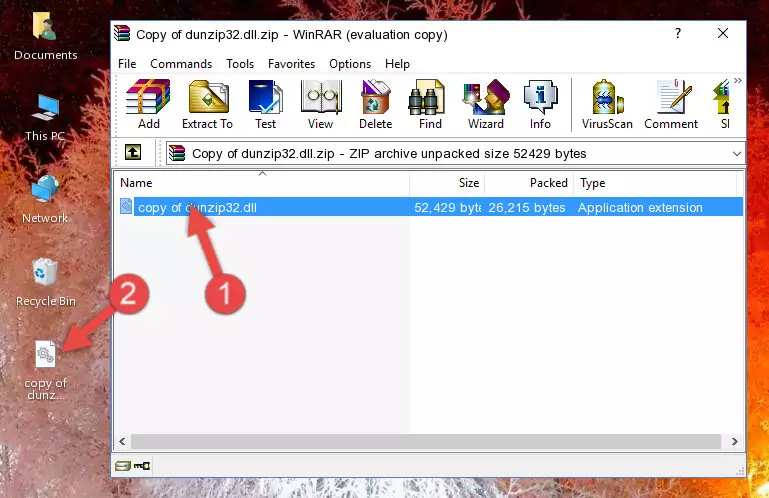769x498 pixels.
Task: Open the Help menu
Action: [x=397, y=64]
